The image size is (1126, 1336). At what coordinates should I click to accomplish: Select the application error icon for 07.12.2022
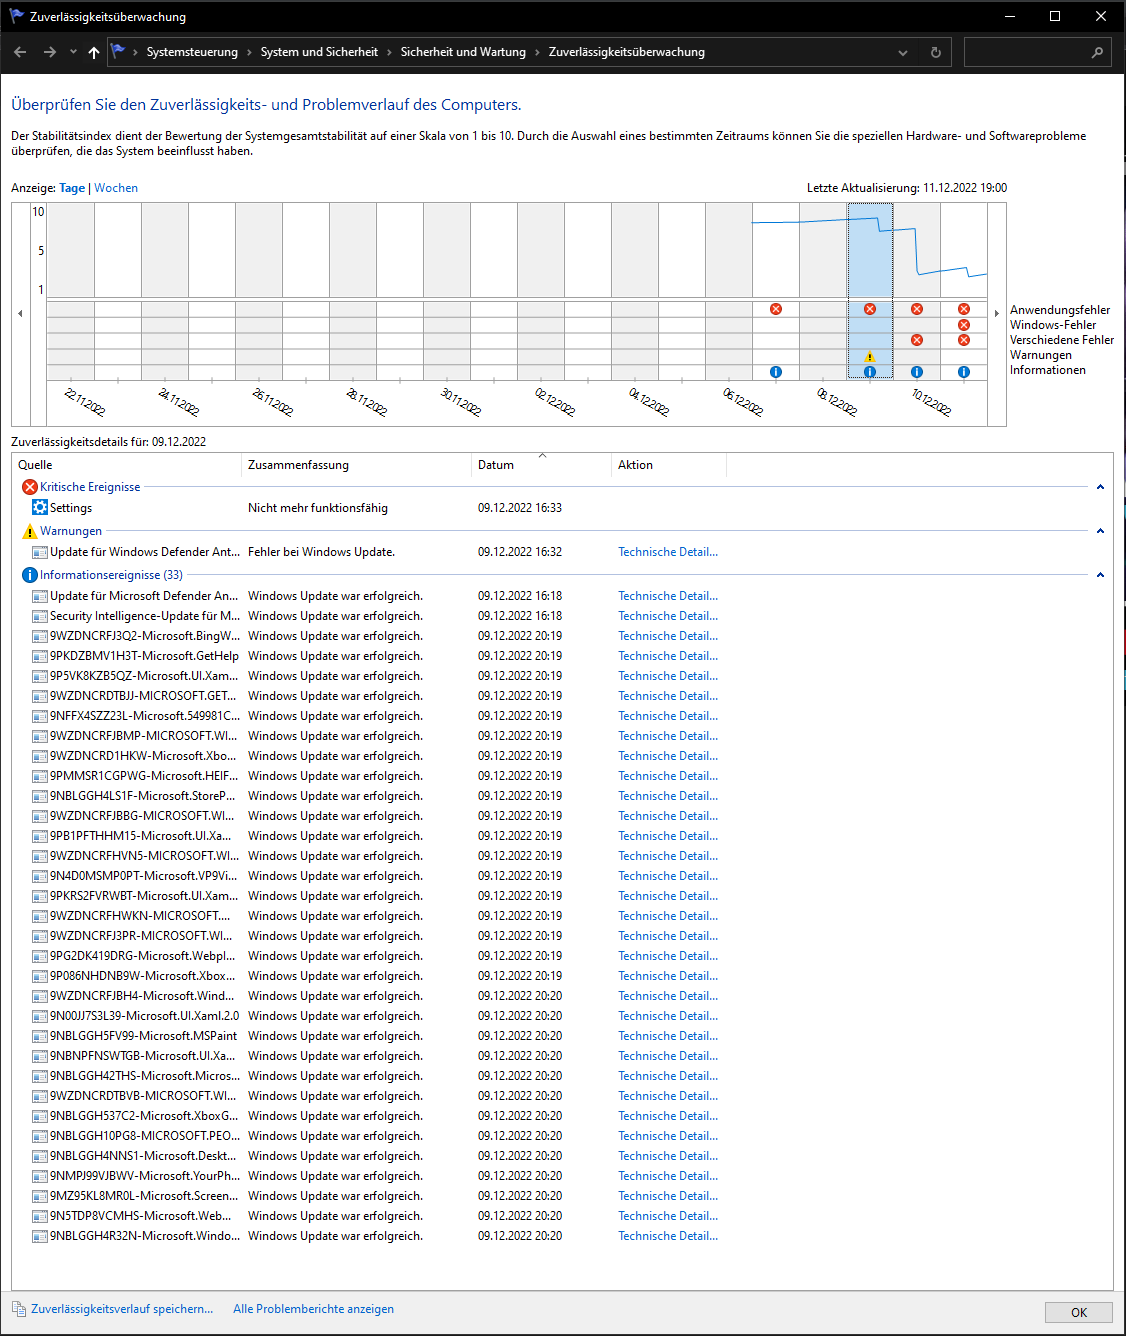[x=776, y=309]
